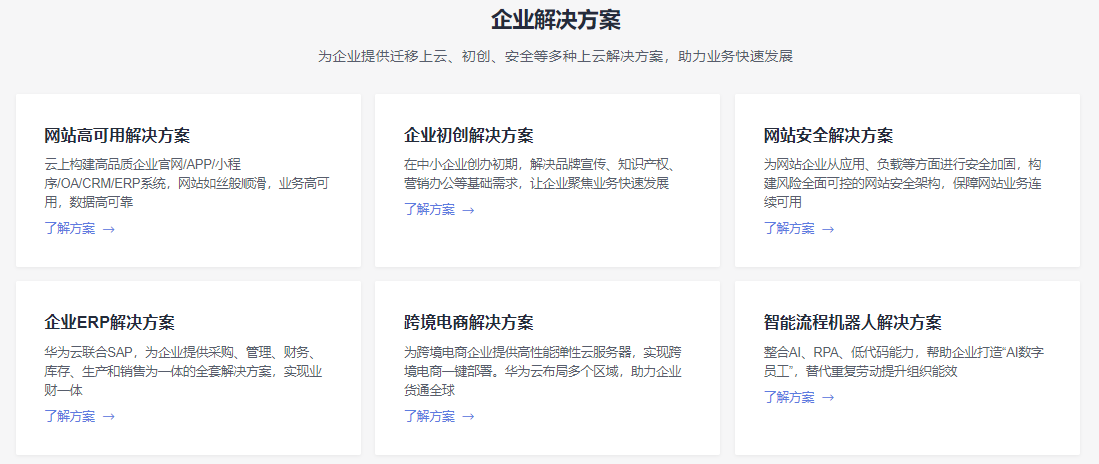
Task: Select the 网站安全解决方案 card title
Action: point(828,136)
